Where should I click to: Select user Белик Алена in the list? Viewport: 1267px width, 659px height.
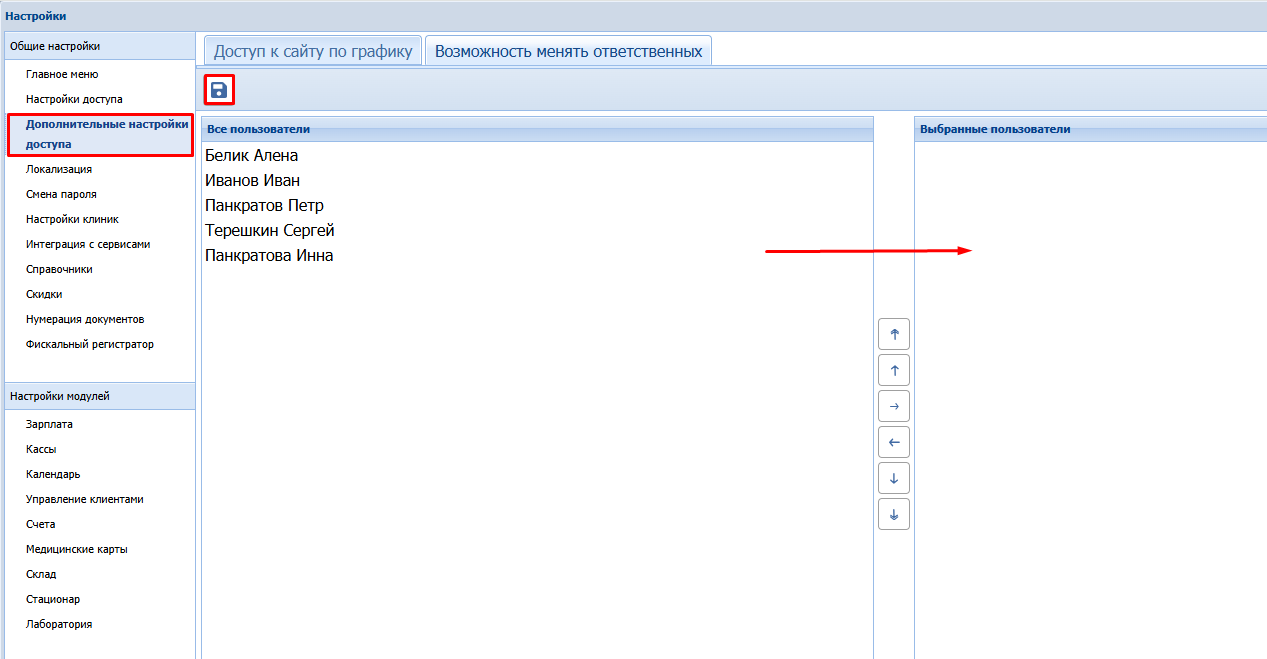coord(251,156)
